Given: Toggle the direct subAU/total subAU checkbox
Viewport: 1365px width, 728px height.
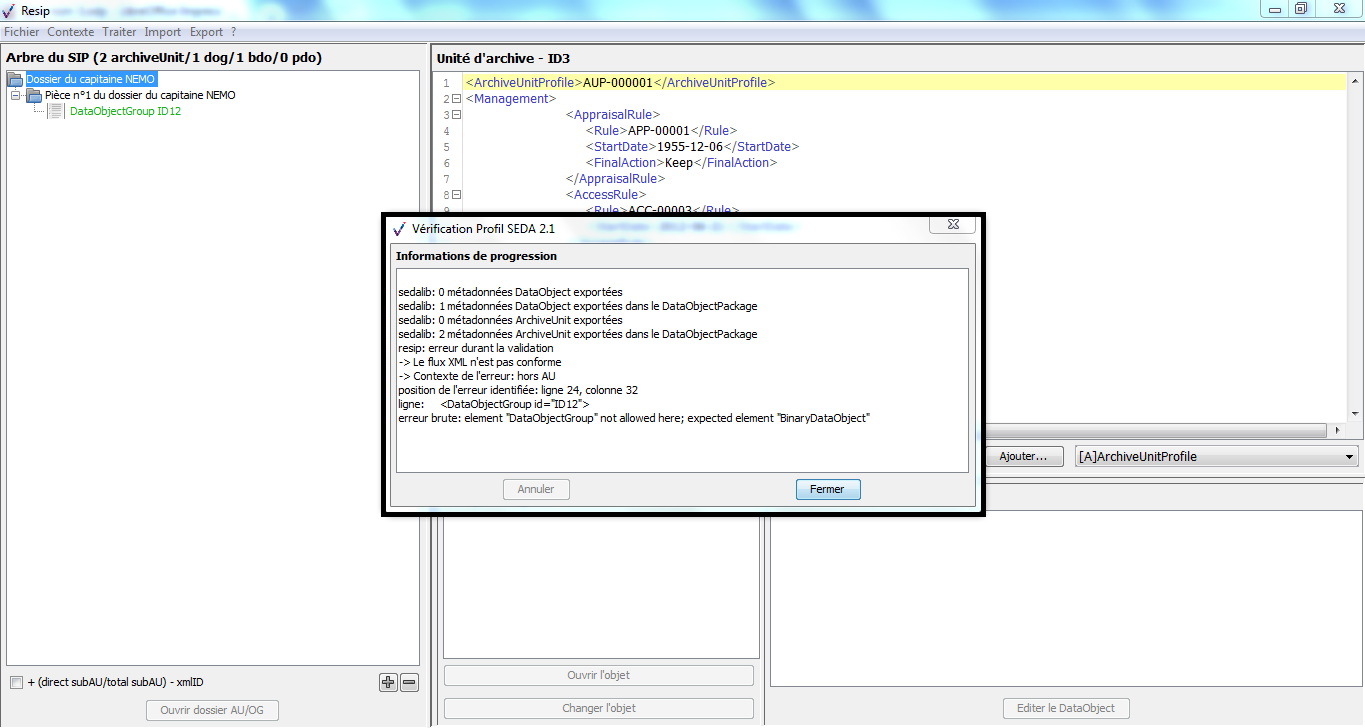Looking at the screenshot, I should 16,682.
